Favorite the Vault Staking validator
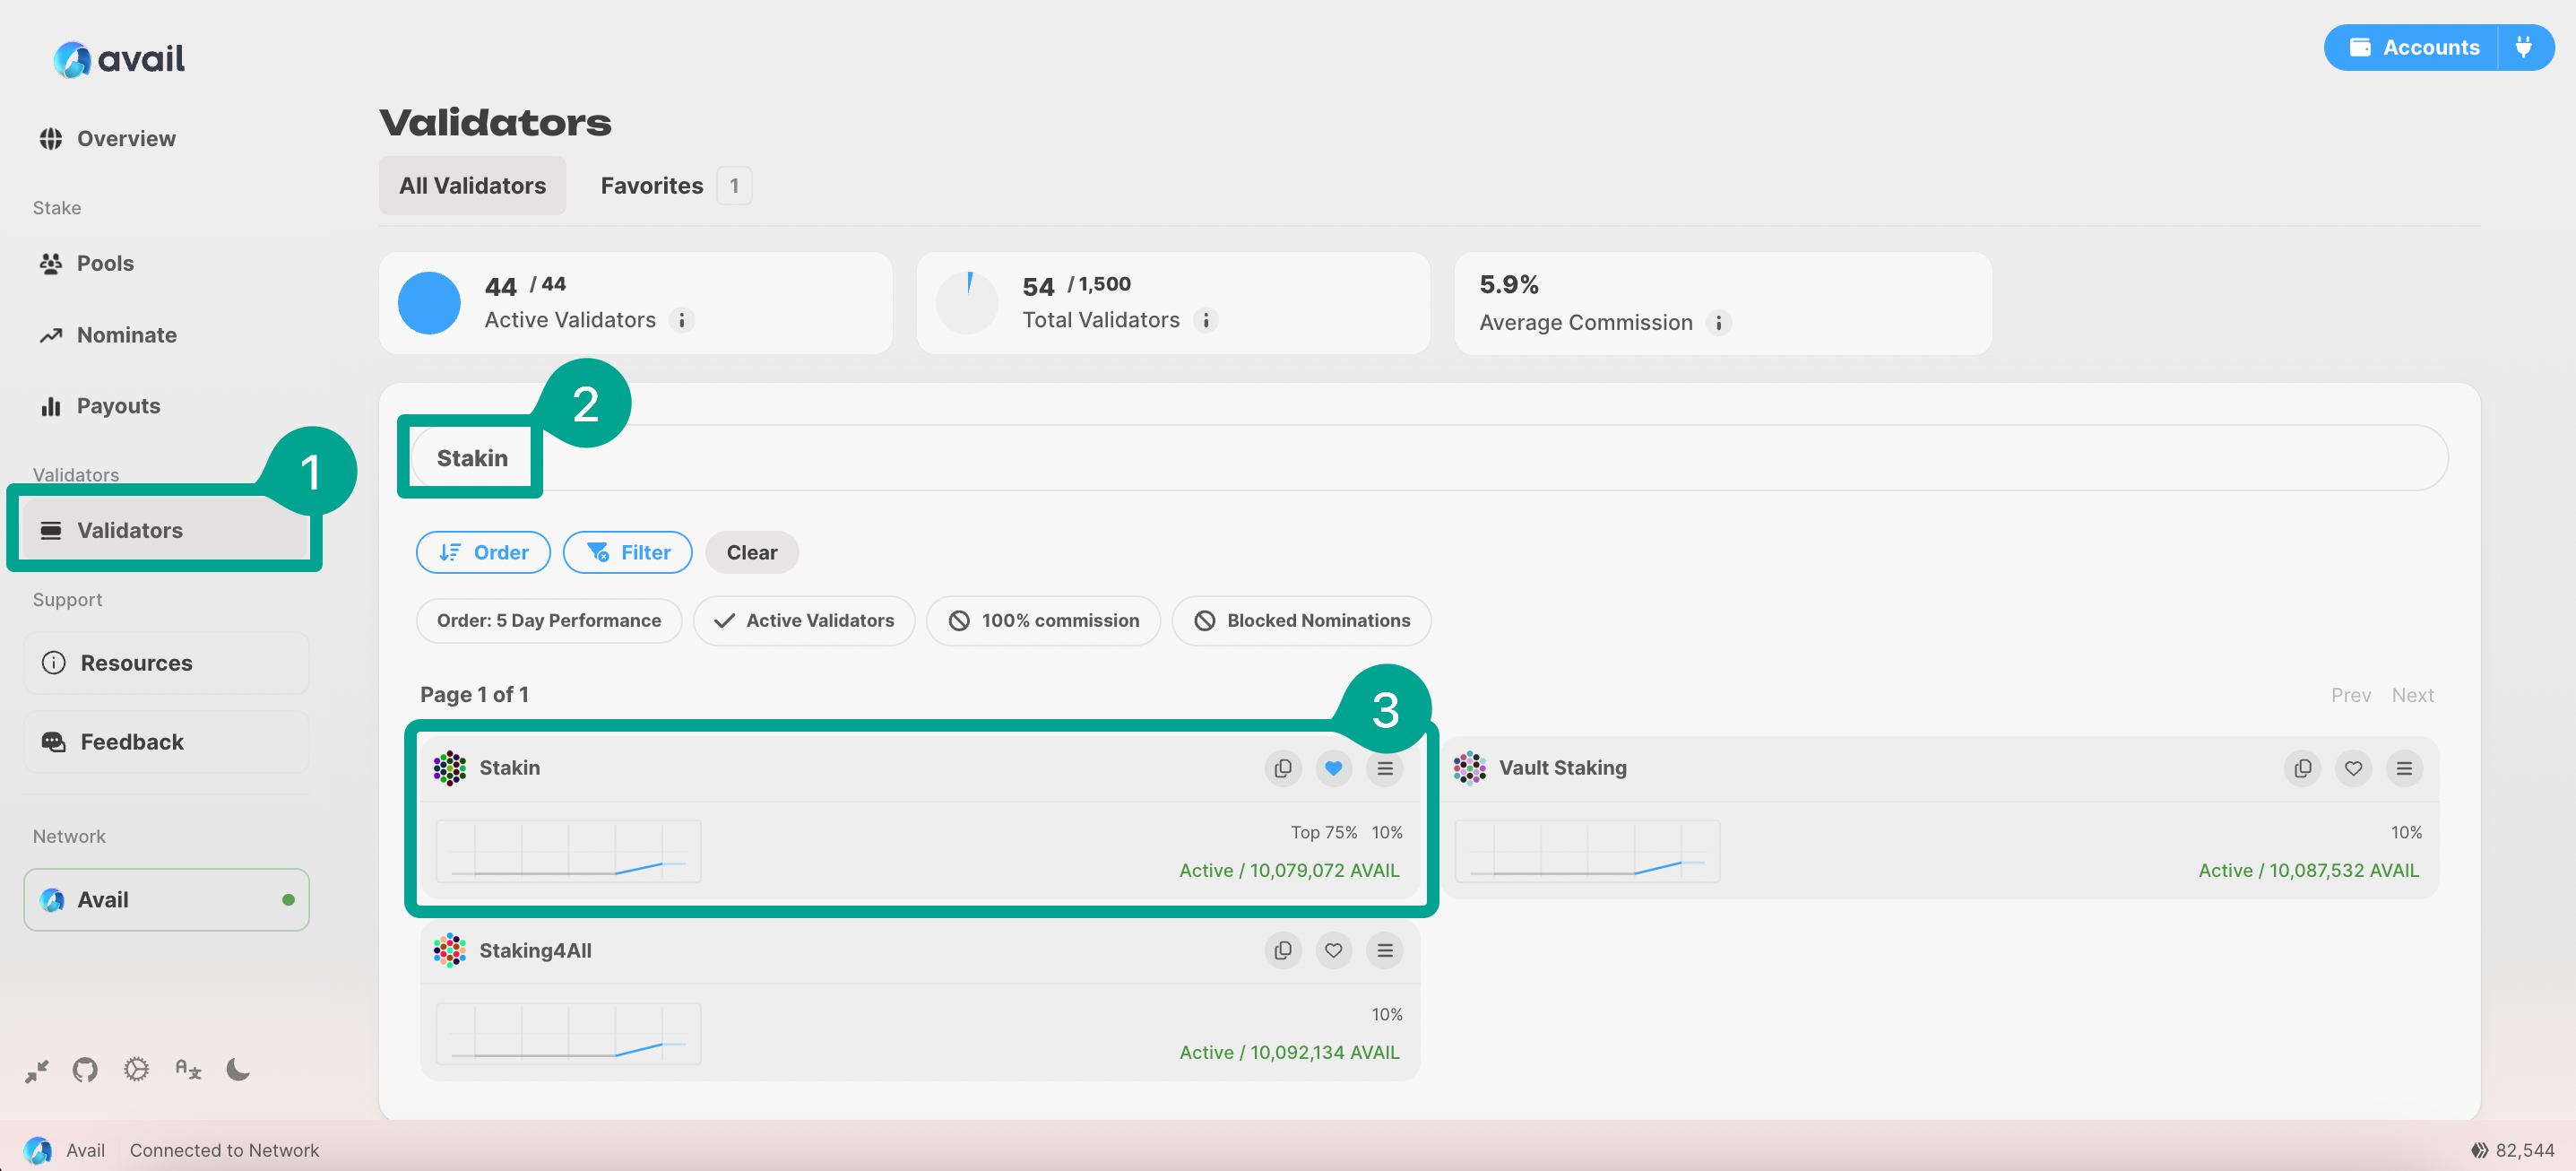This screenshot has width=2576, height=1171. coord(2354,769)
